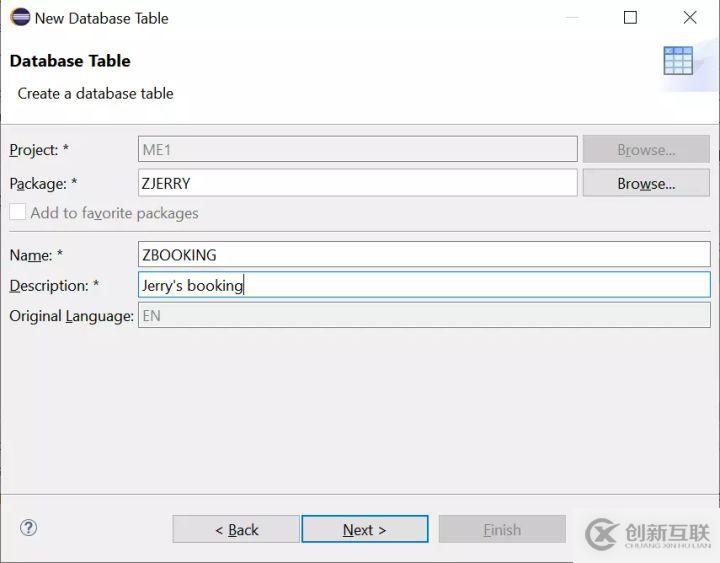This screenshot has height=563, width=720.
Task: Click the 'Database Table' heading text
Action: coord(70,61)
